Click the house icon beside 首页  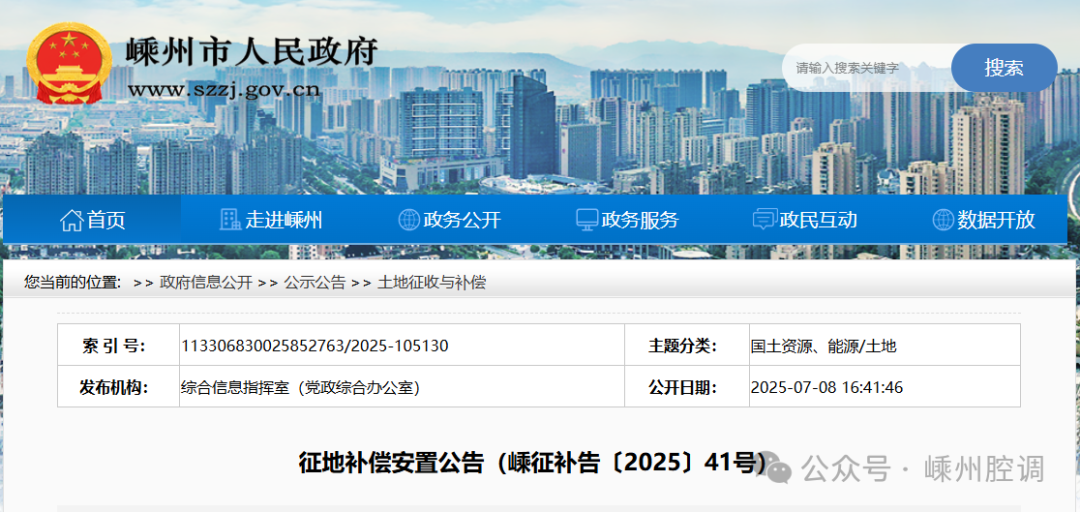71,220
